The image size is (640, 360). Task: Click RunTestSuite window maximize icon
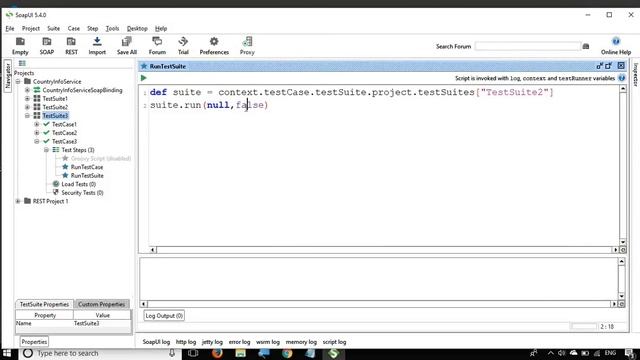[609, 66]
